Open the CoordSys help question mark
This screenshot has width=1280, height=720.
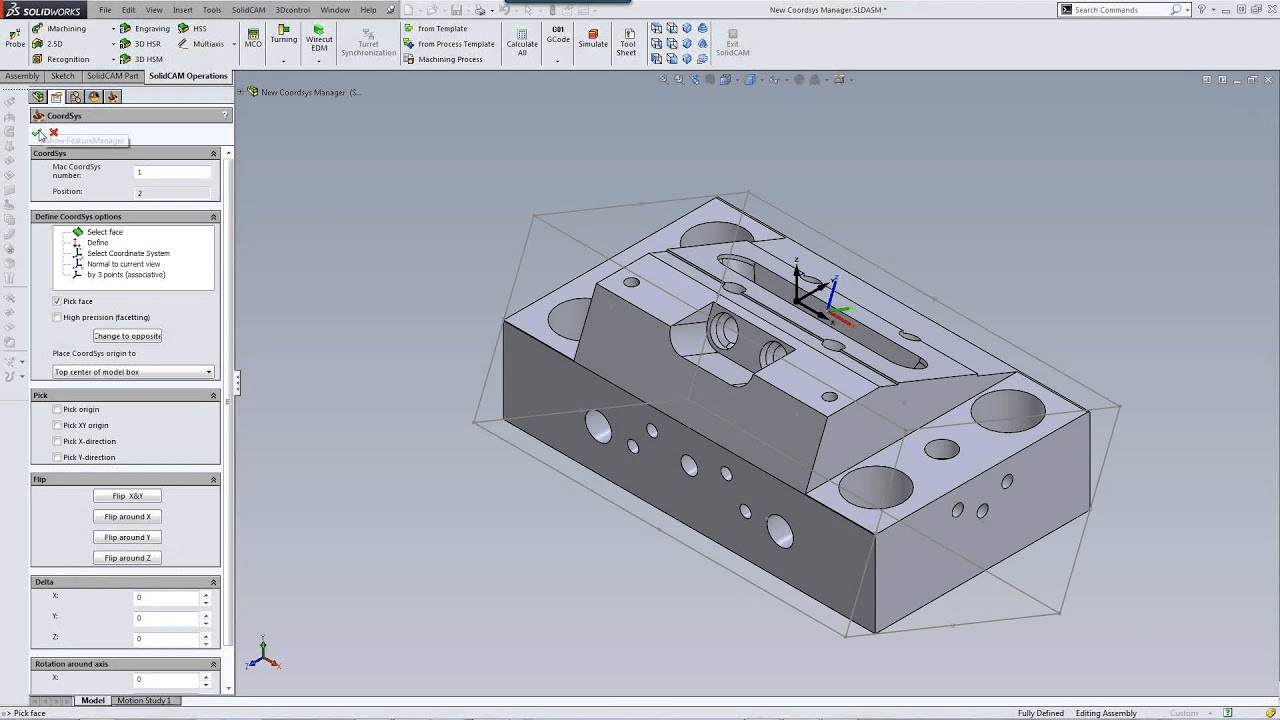224,115
